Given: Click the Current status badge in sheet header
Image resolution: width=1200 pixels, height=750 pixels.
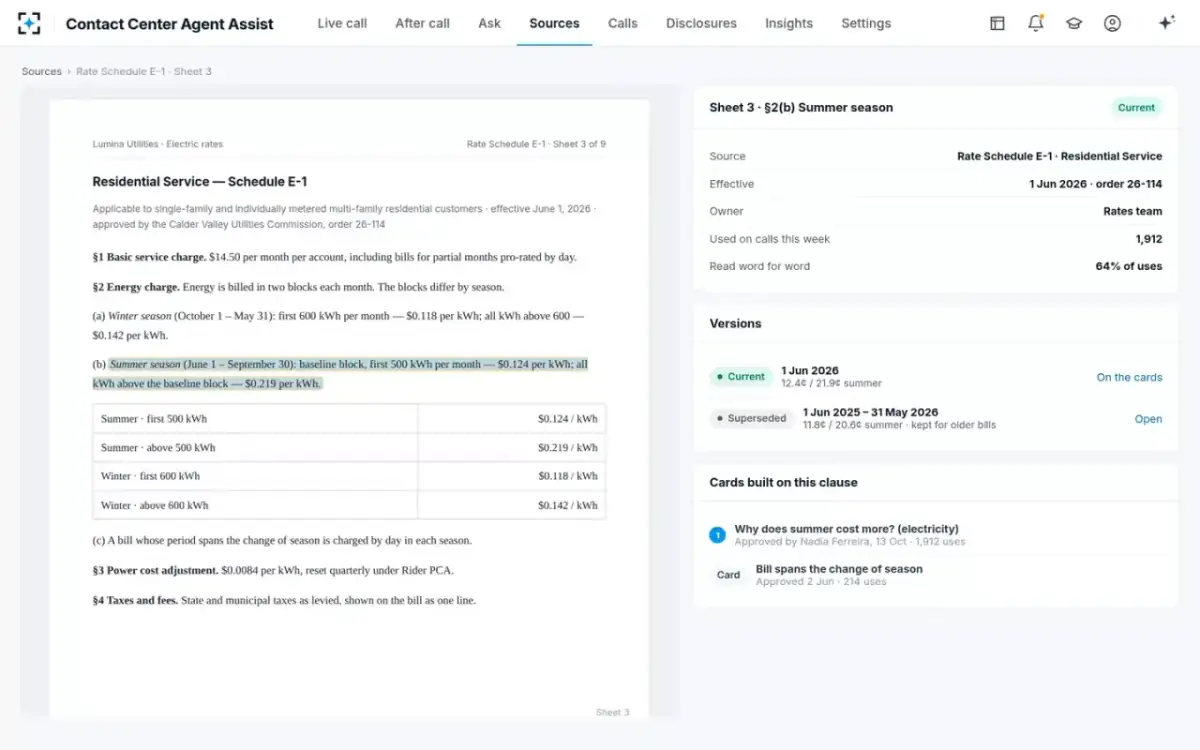Looking at the screenshot, I should 1136,108.
